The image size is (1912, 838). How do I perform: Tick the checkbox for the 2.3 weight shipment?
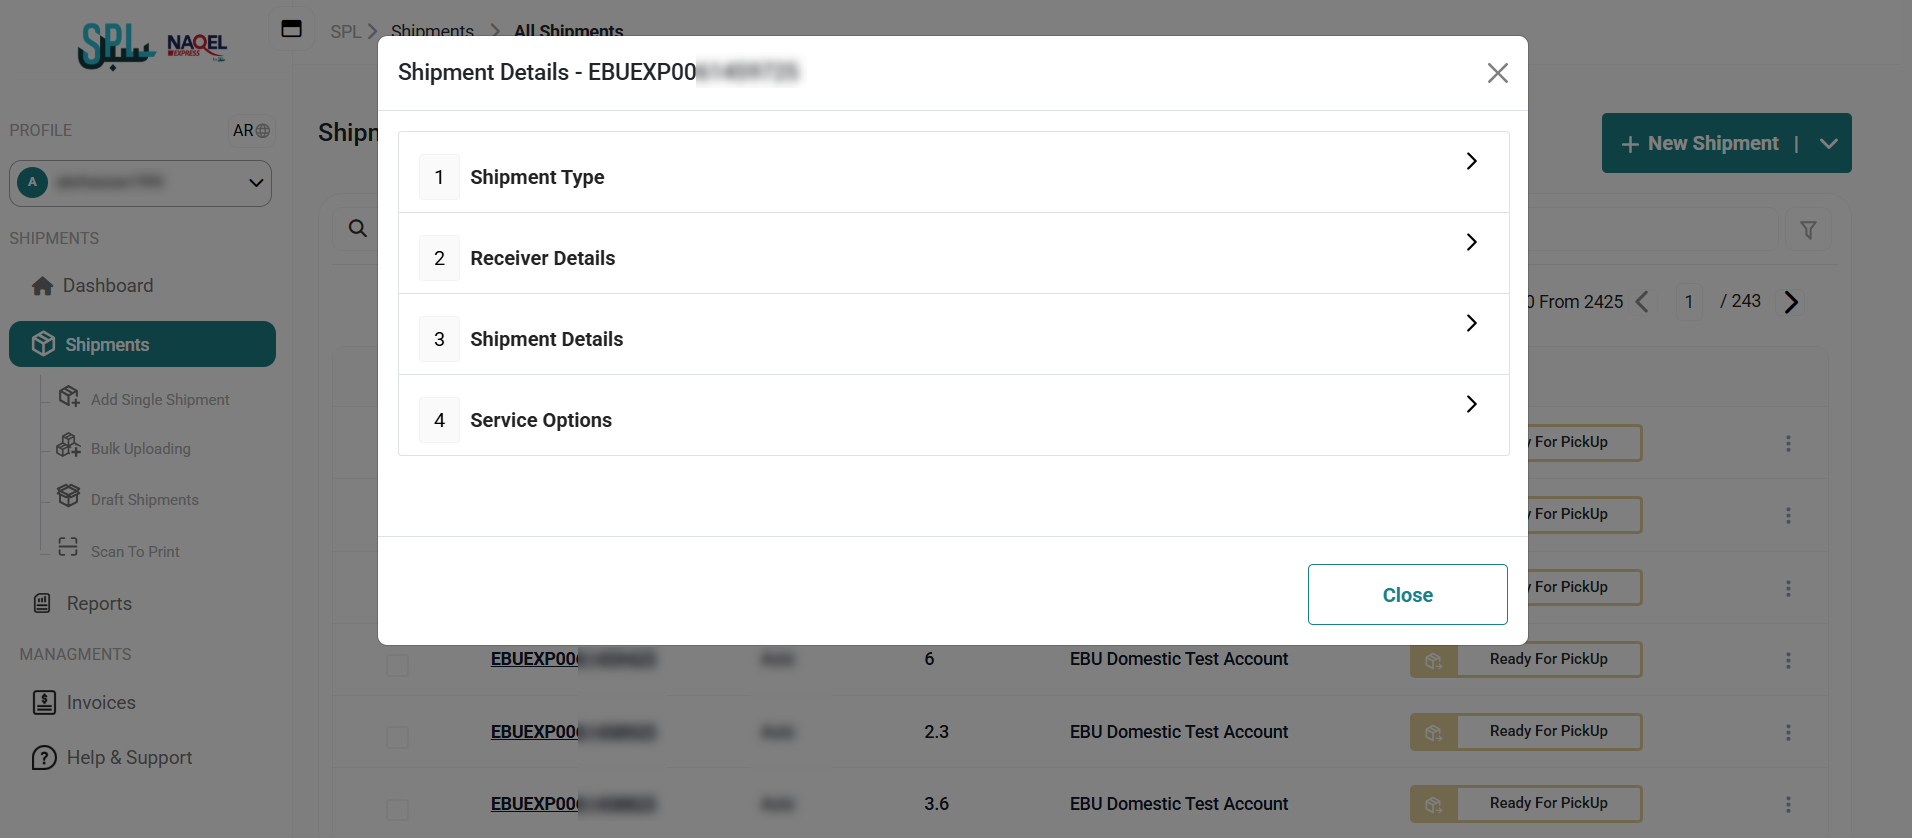pos(397,737)
